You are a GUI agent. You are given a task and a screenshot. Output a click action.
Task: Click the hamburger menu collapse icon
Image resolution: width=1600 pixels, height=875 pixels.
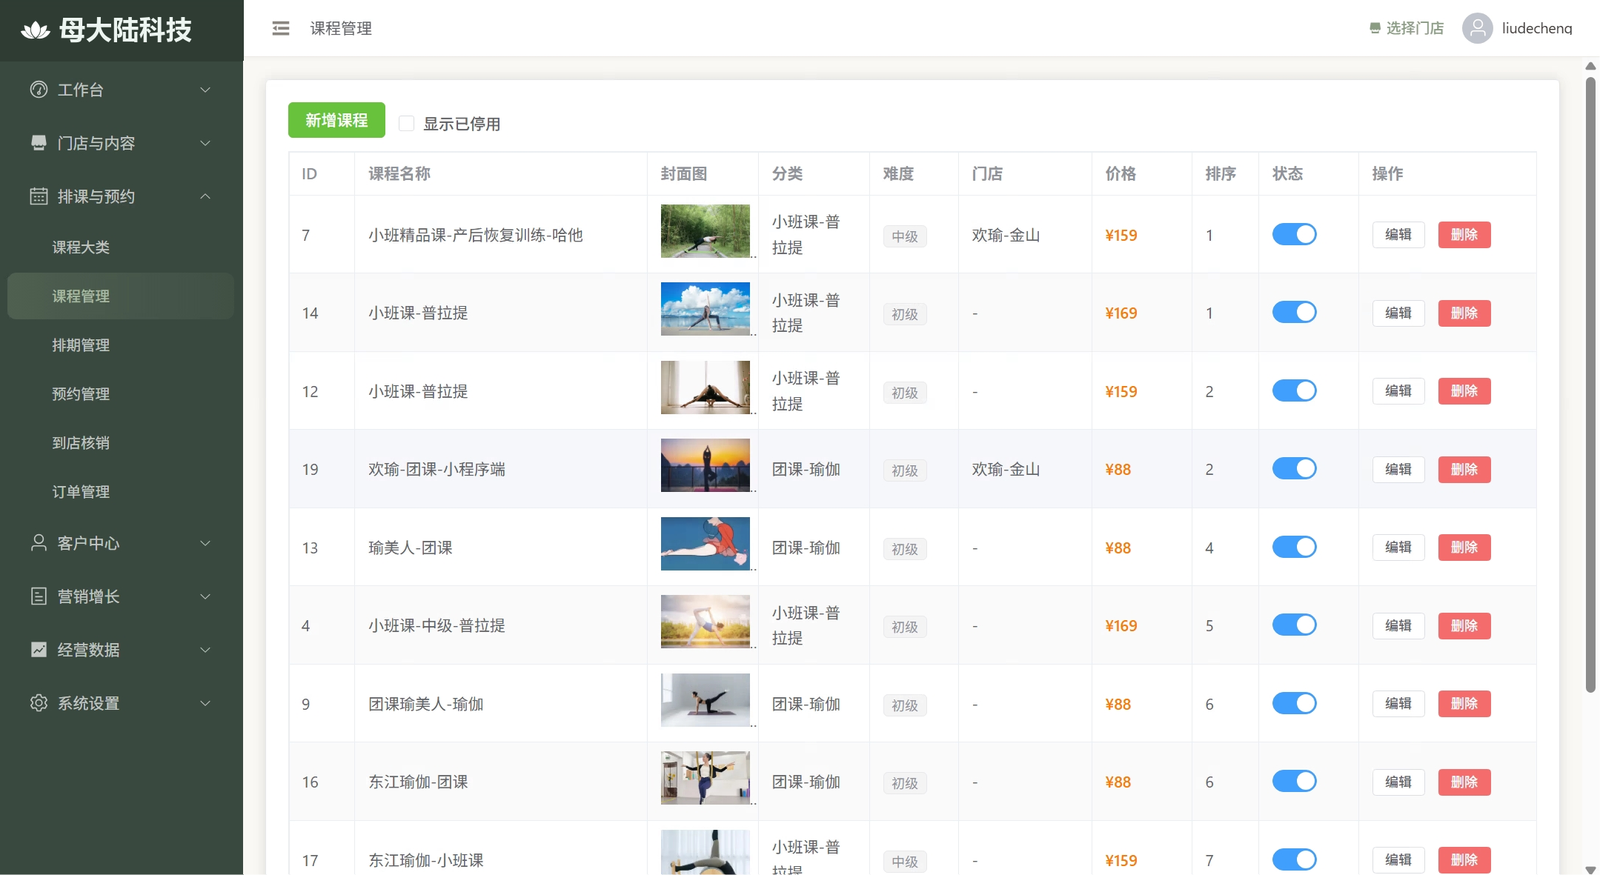click(x=281, y=29)
